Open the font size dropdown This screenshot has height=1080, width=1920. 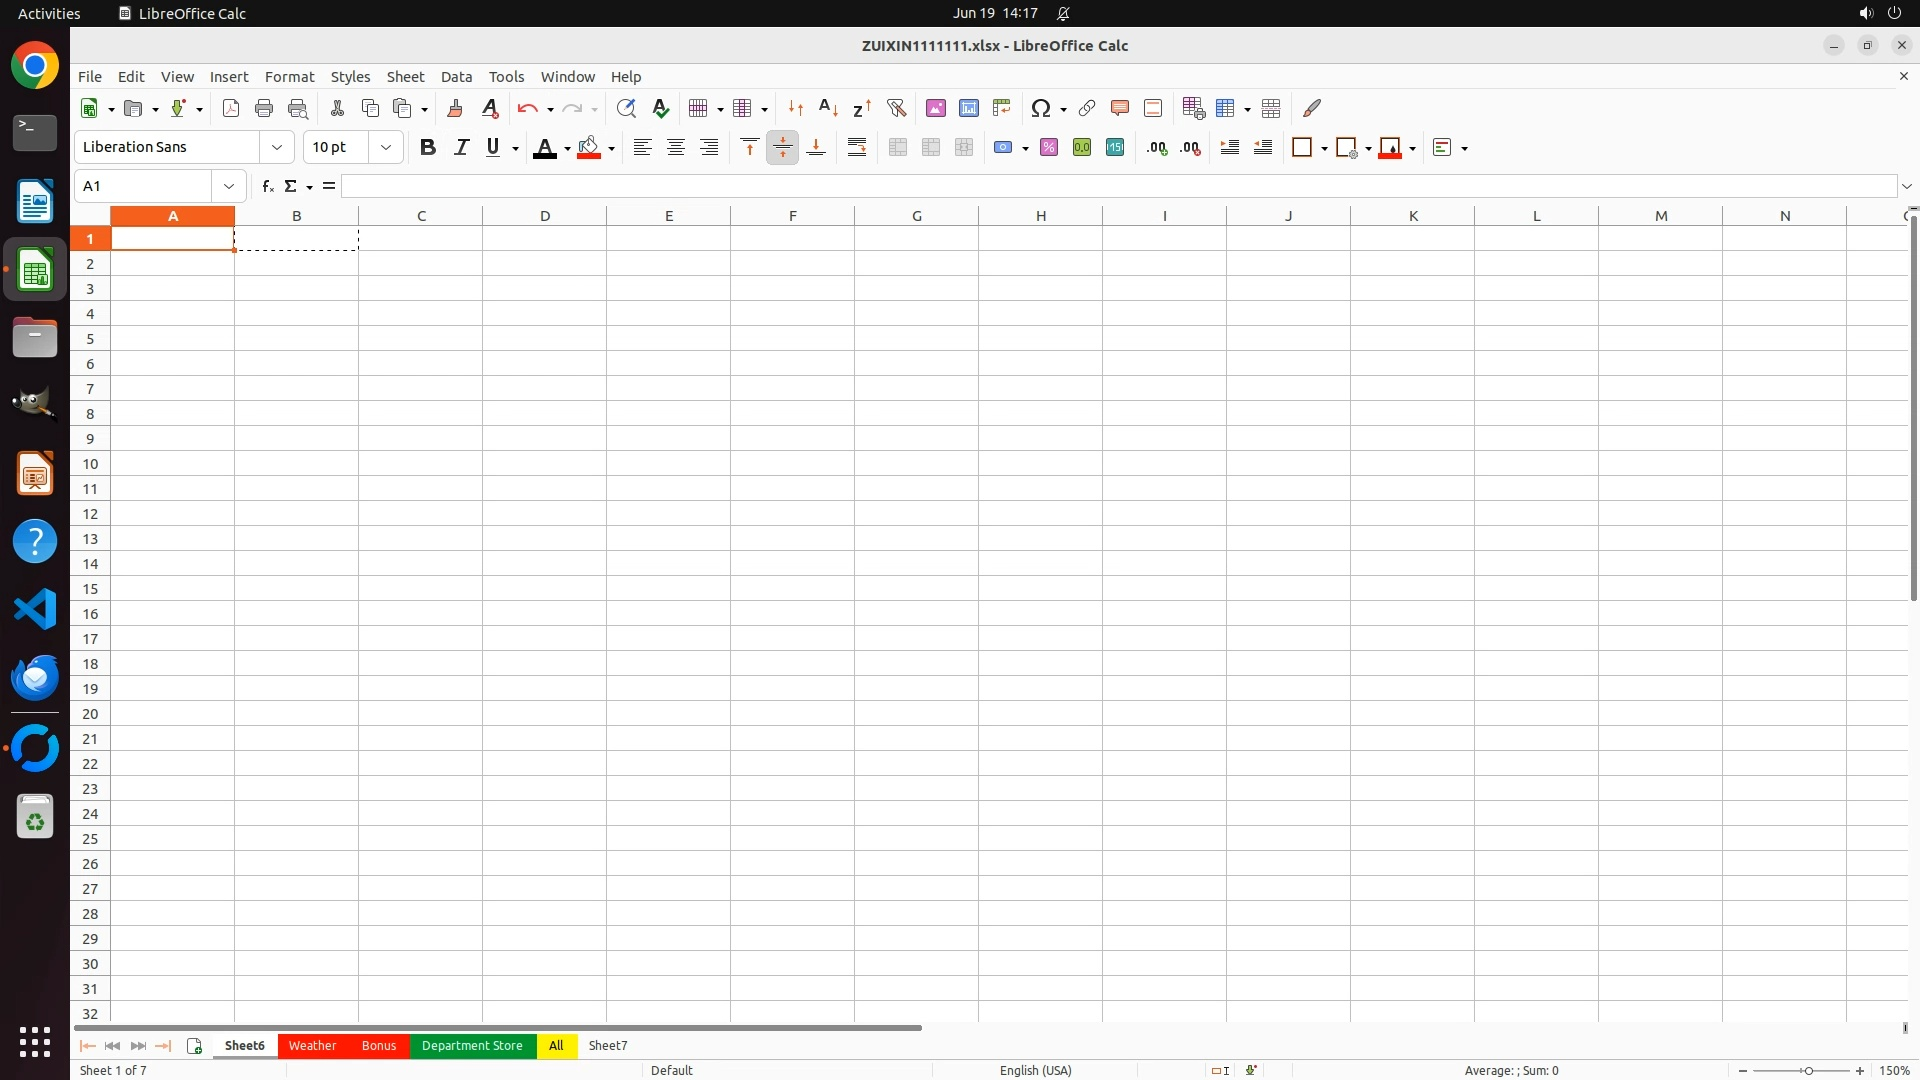click(385, 147)
